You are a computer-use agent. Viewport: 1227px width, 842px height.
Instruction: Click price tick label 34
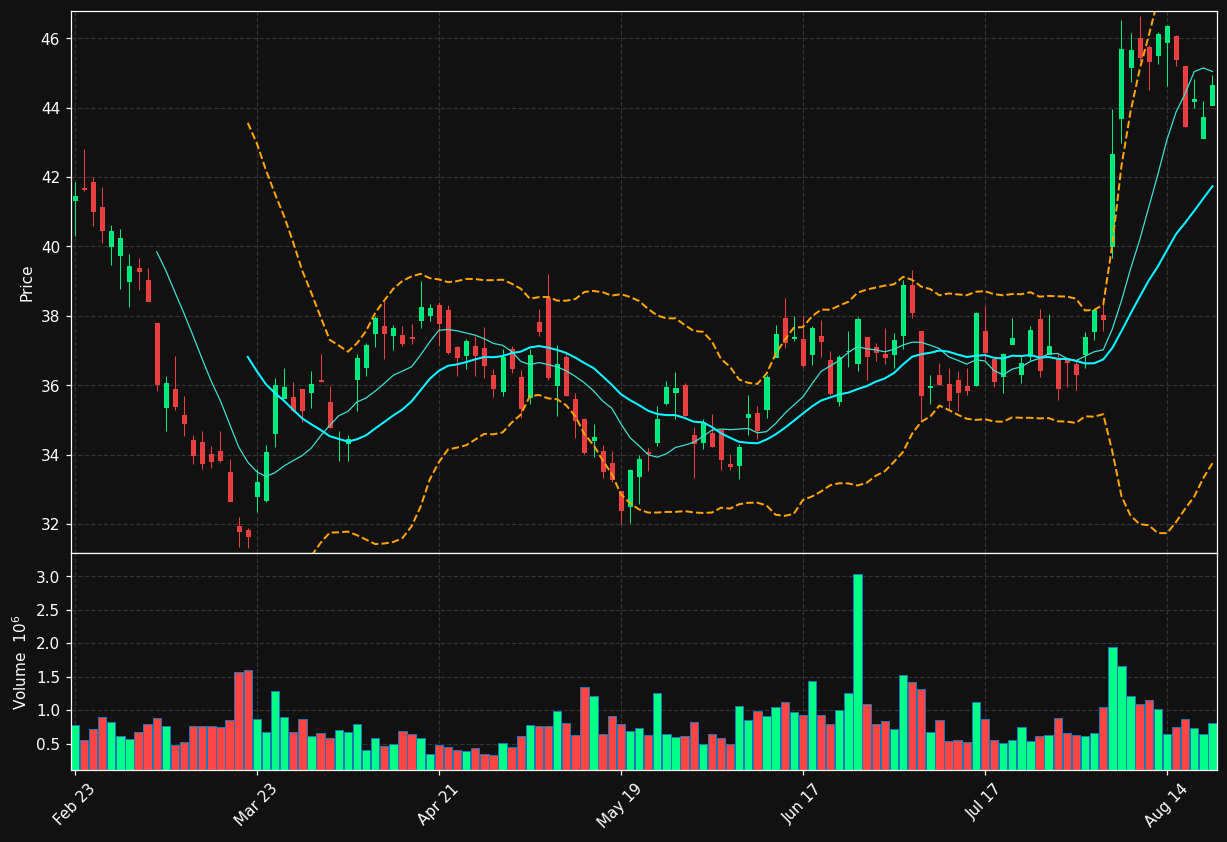pos(52,455)
